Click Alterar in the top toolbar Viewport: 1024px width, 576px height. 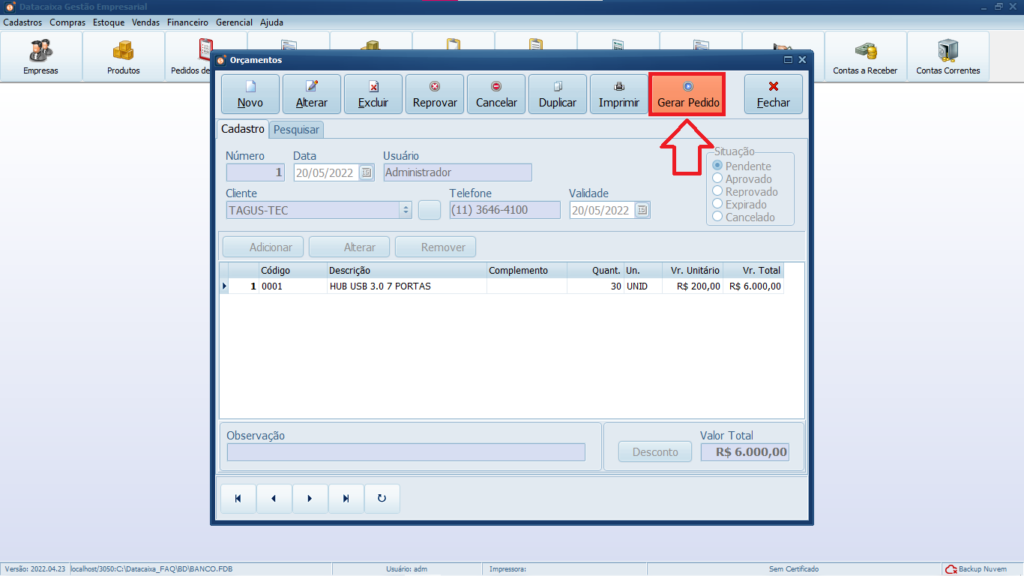click(312, 94)
